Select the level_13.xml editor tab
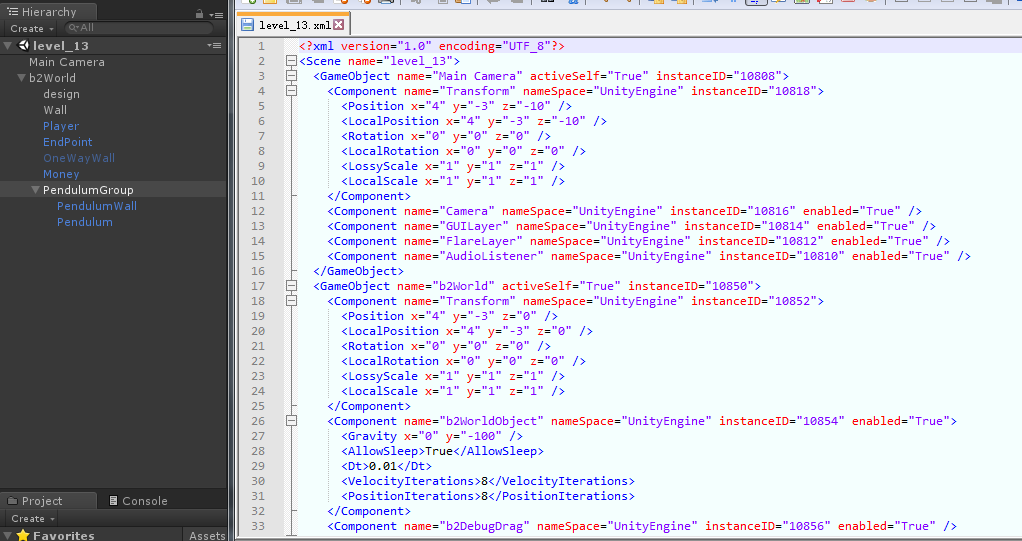 click(x=294, y=25)
